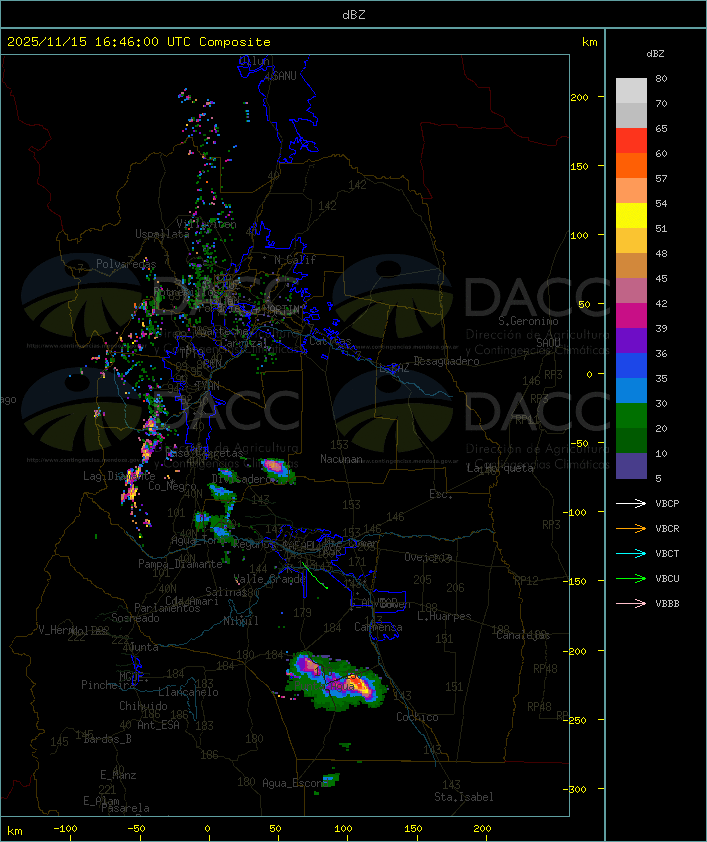Click the Nacunan place label

[x=341, y=459]
